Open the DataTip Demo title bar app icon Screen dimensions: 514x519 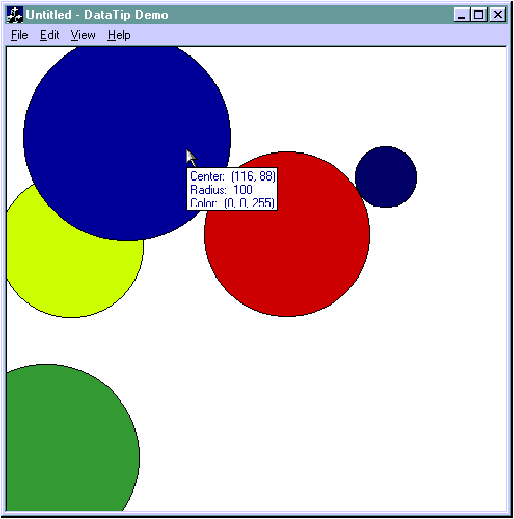(x=15, y=15)
